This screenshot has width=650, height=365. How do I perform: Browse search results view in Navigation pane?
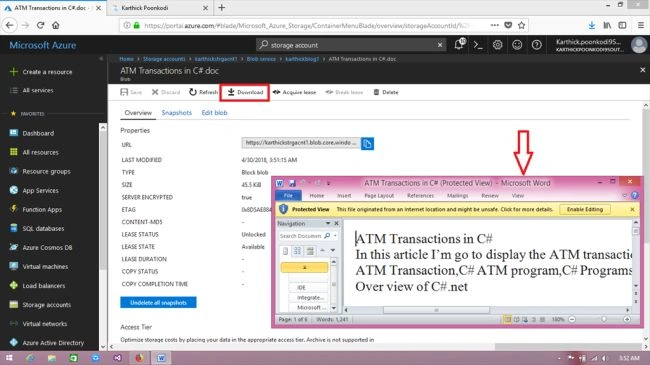[310, 251]
